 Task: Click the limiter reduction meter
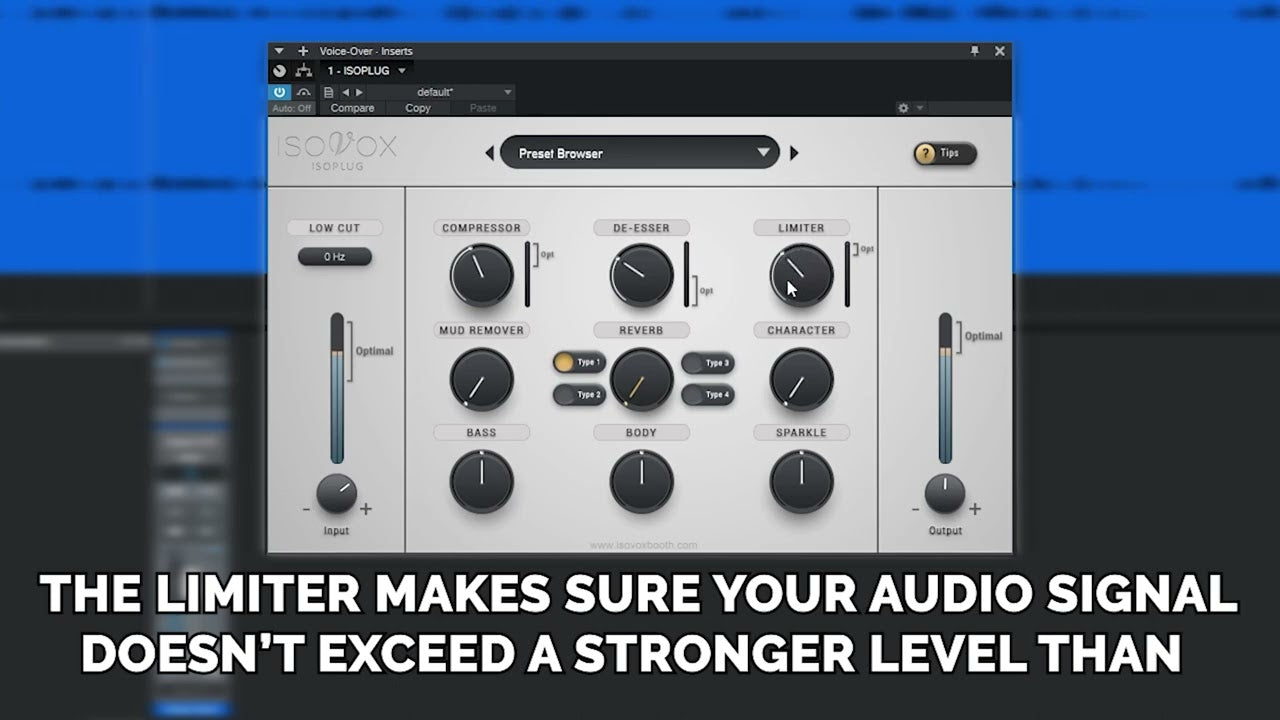[x=848, y=274]
